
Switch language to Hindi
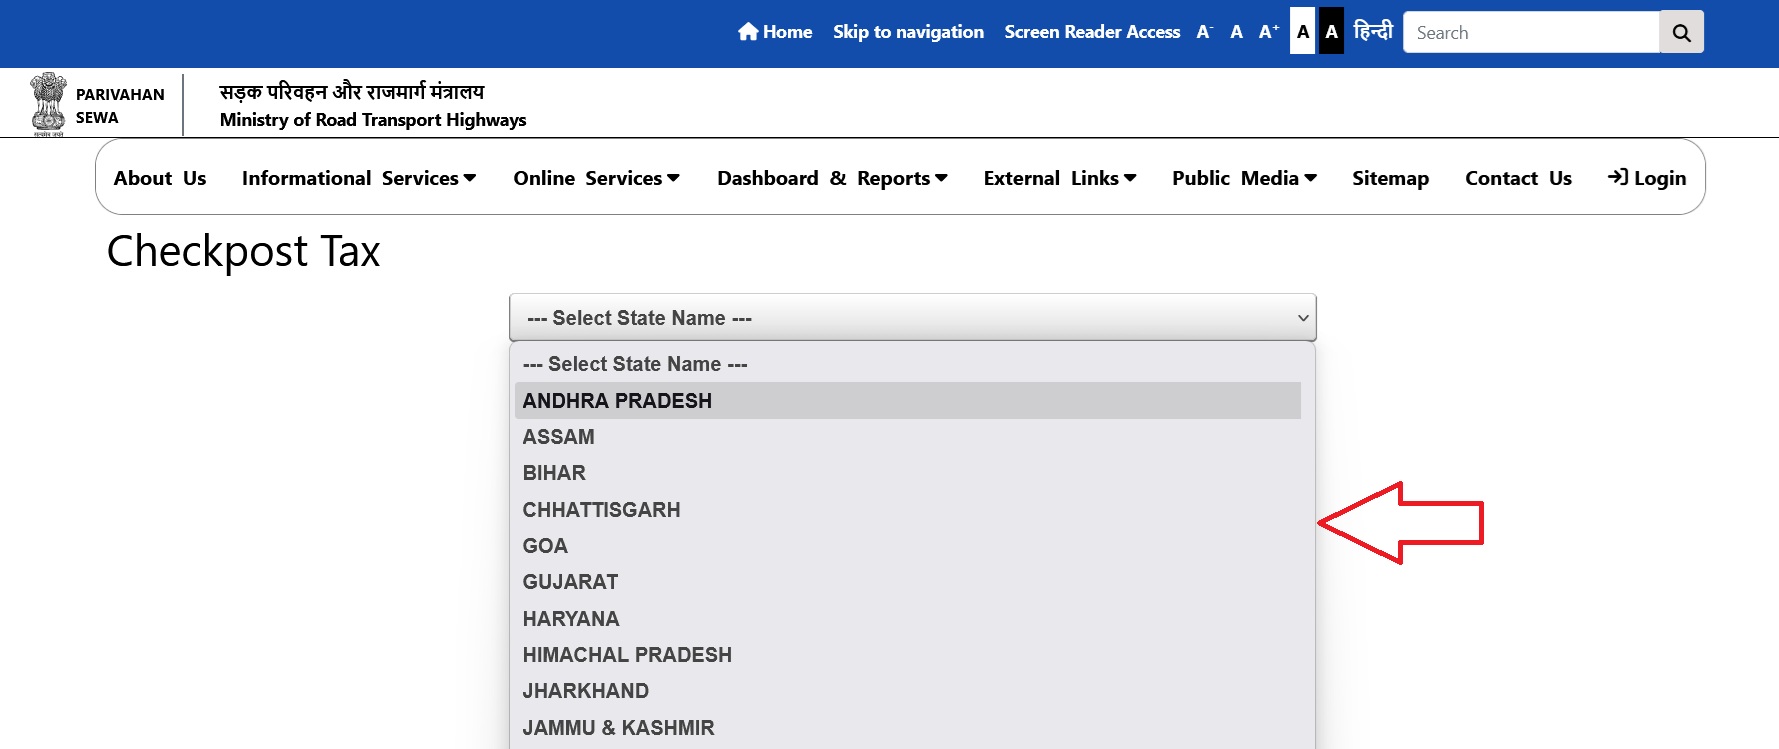point(1372,32)
